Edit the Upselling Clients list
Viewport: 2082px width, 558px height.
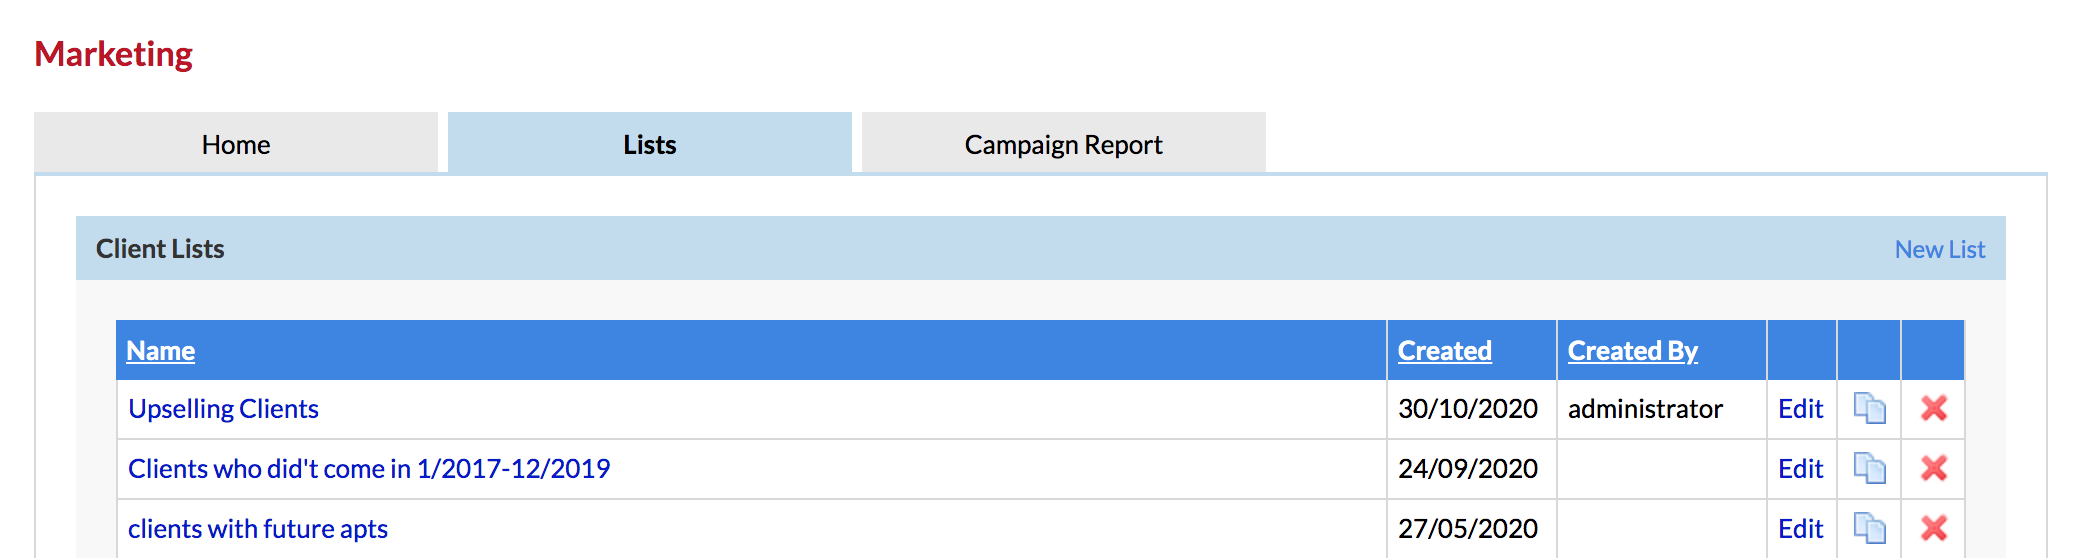1801,409
